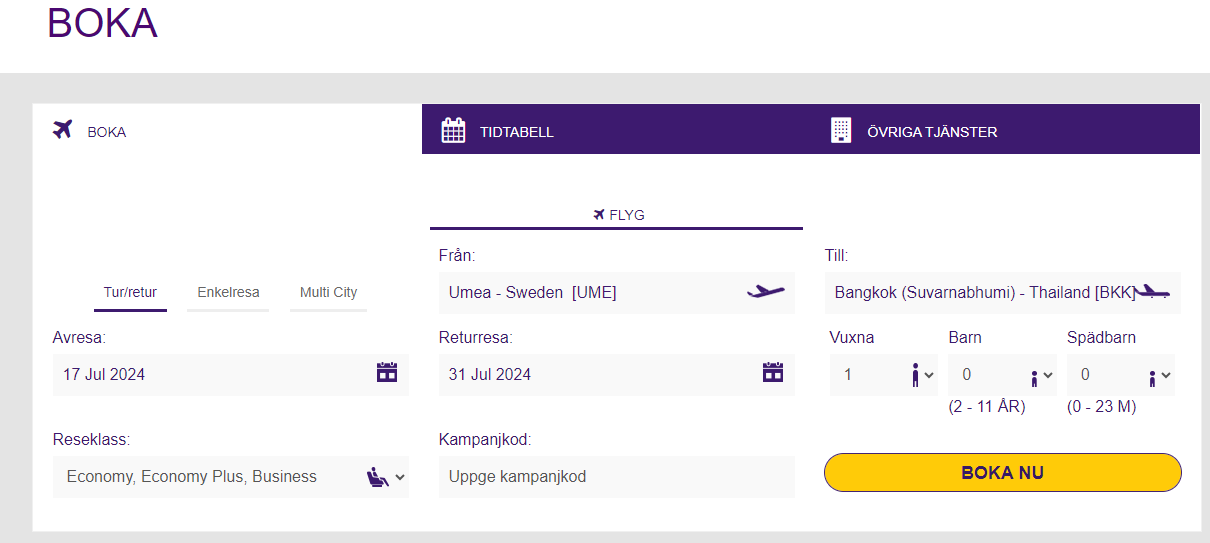The width and height of the screenshot is (1210, 543).
Task: Click the building icon on ÖVRIGA TJÄNSTER
Action: tap(841, 131)
